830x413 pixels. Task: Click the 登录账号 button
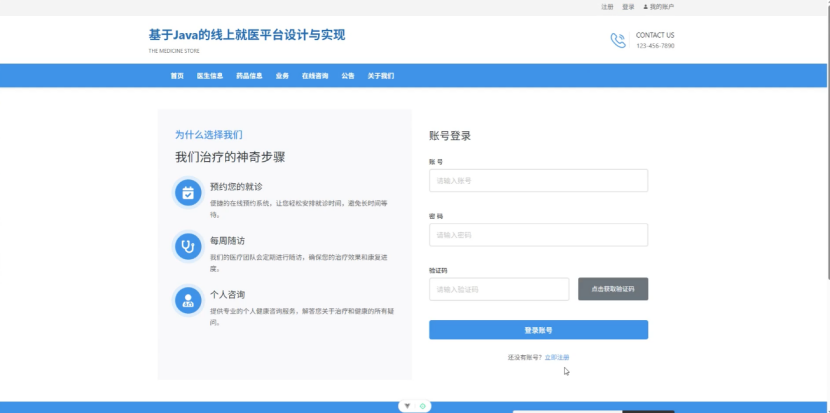pyautogui.click(x=538, y=330)
